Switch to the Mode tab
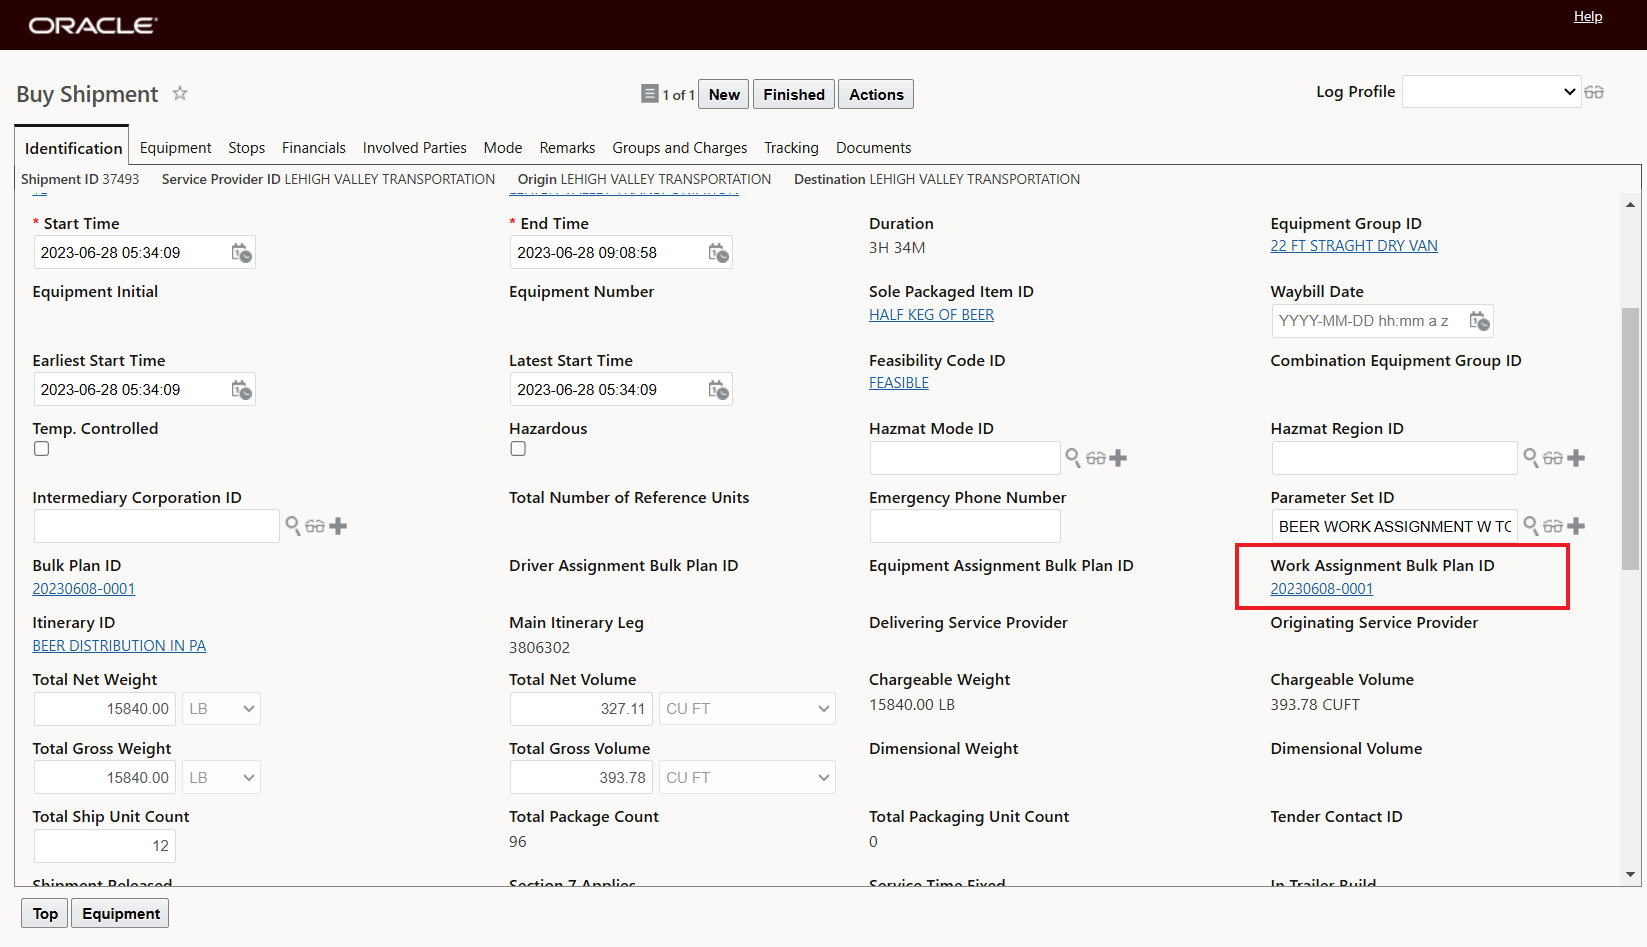The height and width of the screenshot is (947, 1647). [503, 148]
